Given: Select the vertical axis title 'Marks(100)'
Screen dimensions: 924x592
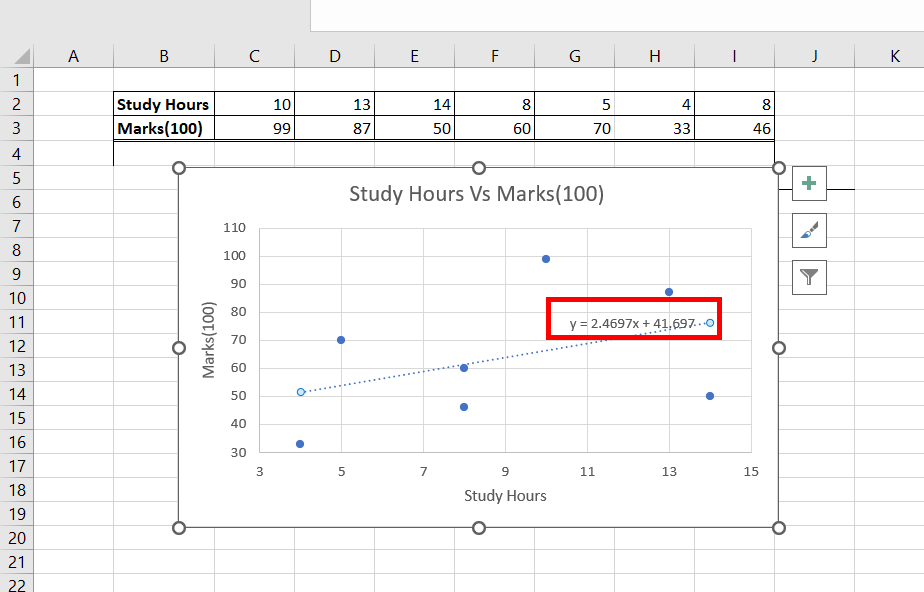Looking at the screenshot, I should pos(209,339).
